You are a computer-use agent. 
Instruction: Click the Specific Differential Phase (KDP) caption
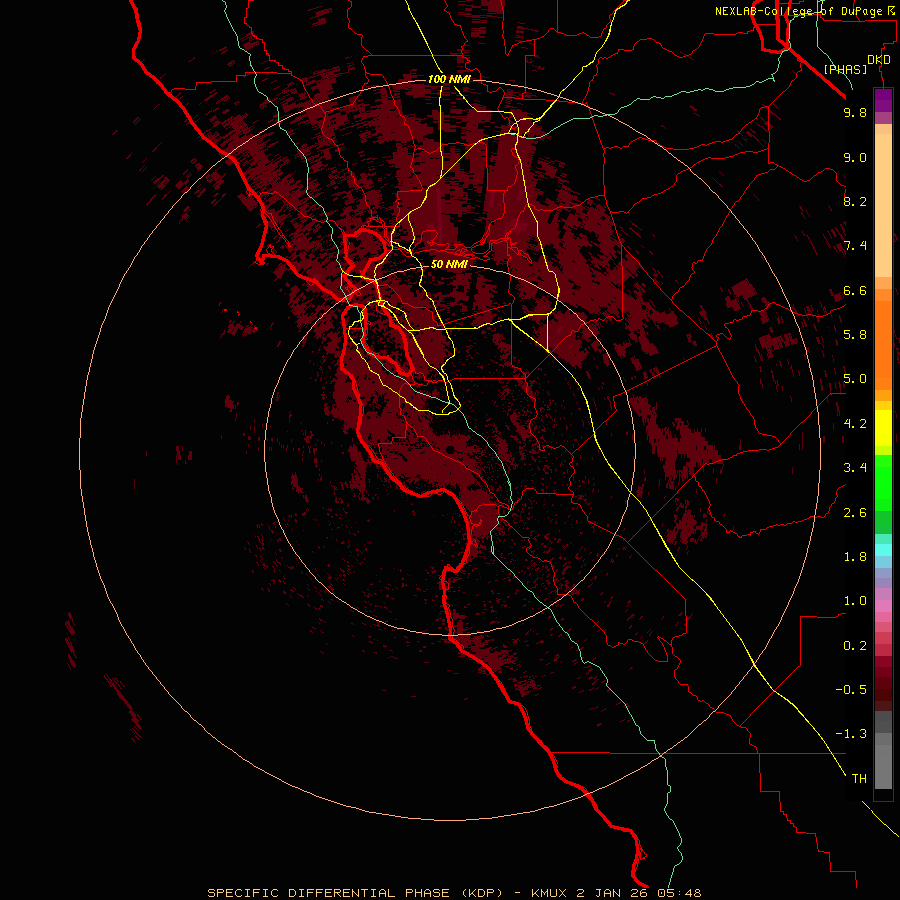[364, 893]
